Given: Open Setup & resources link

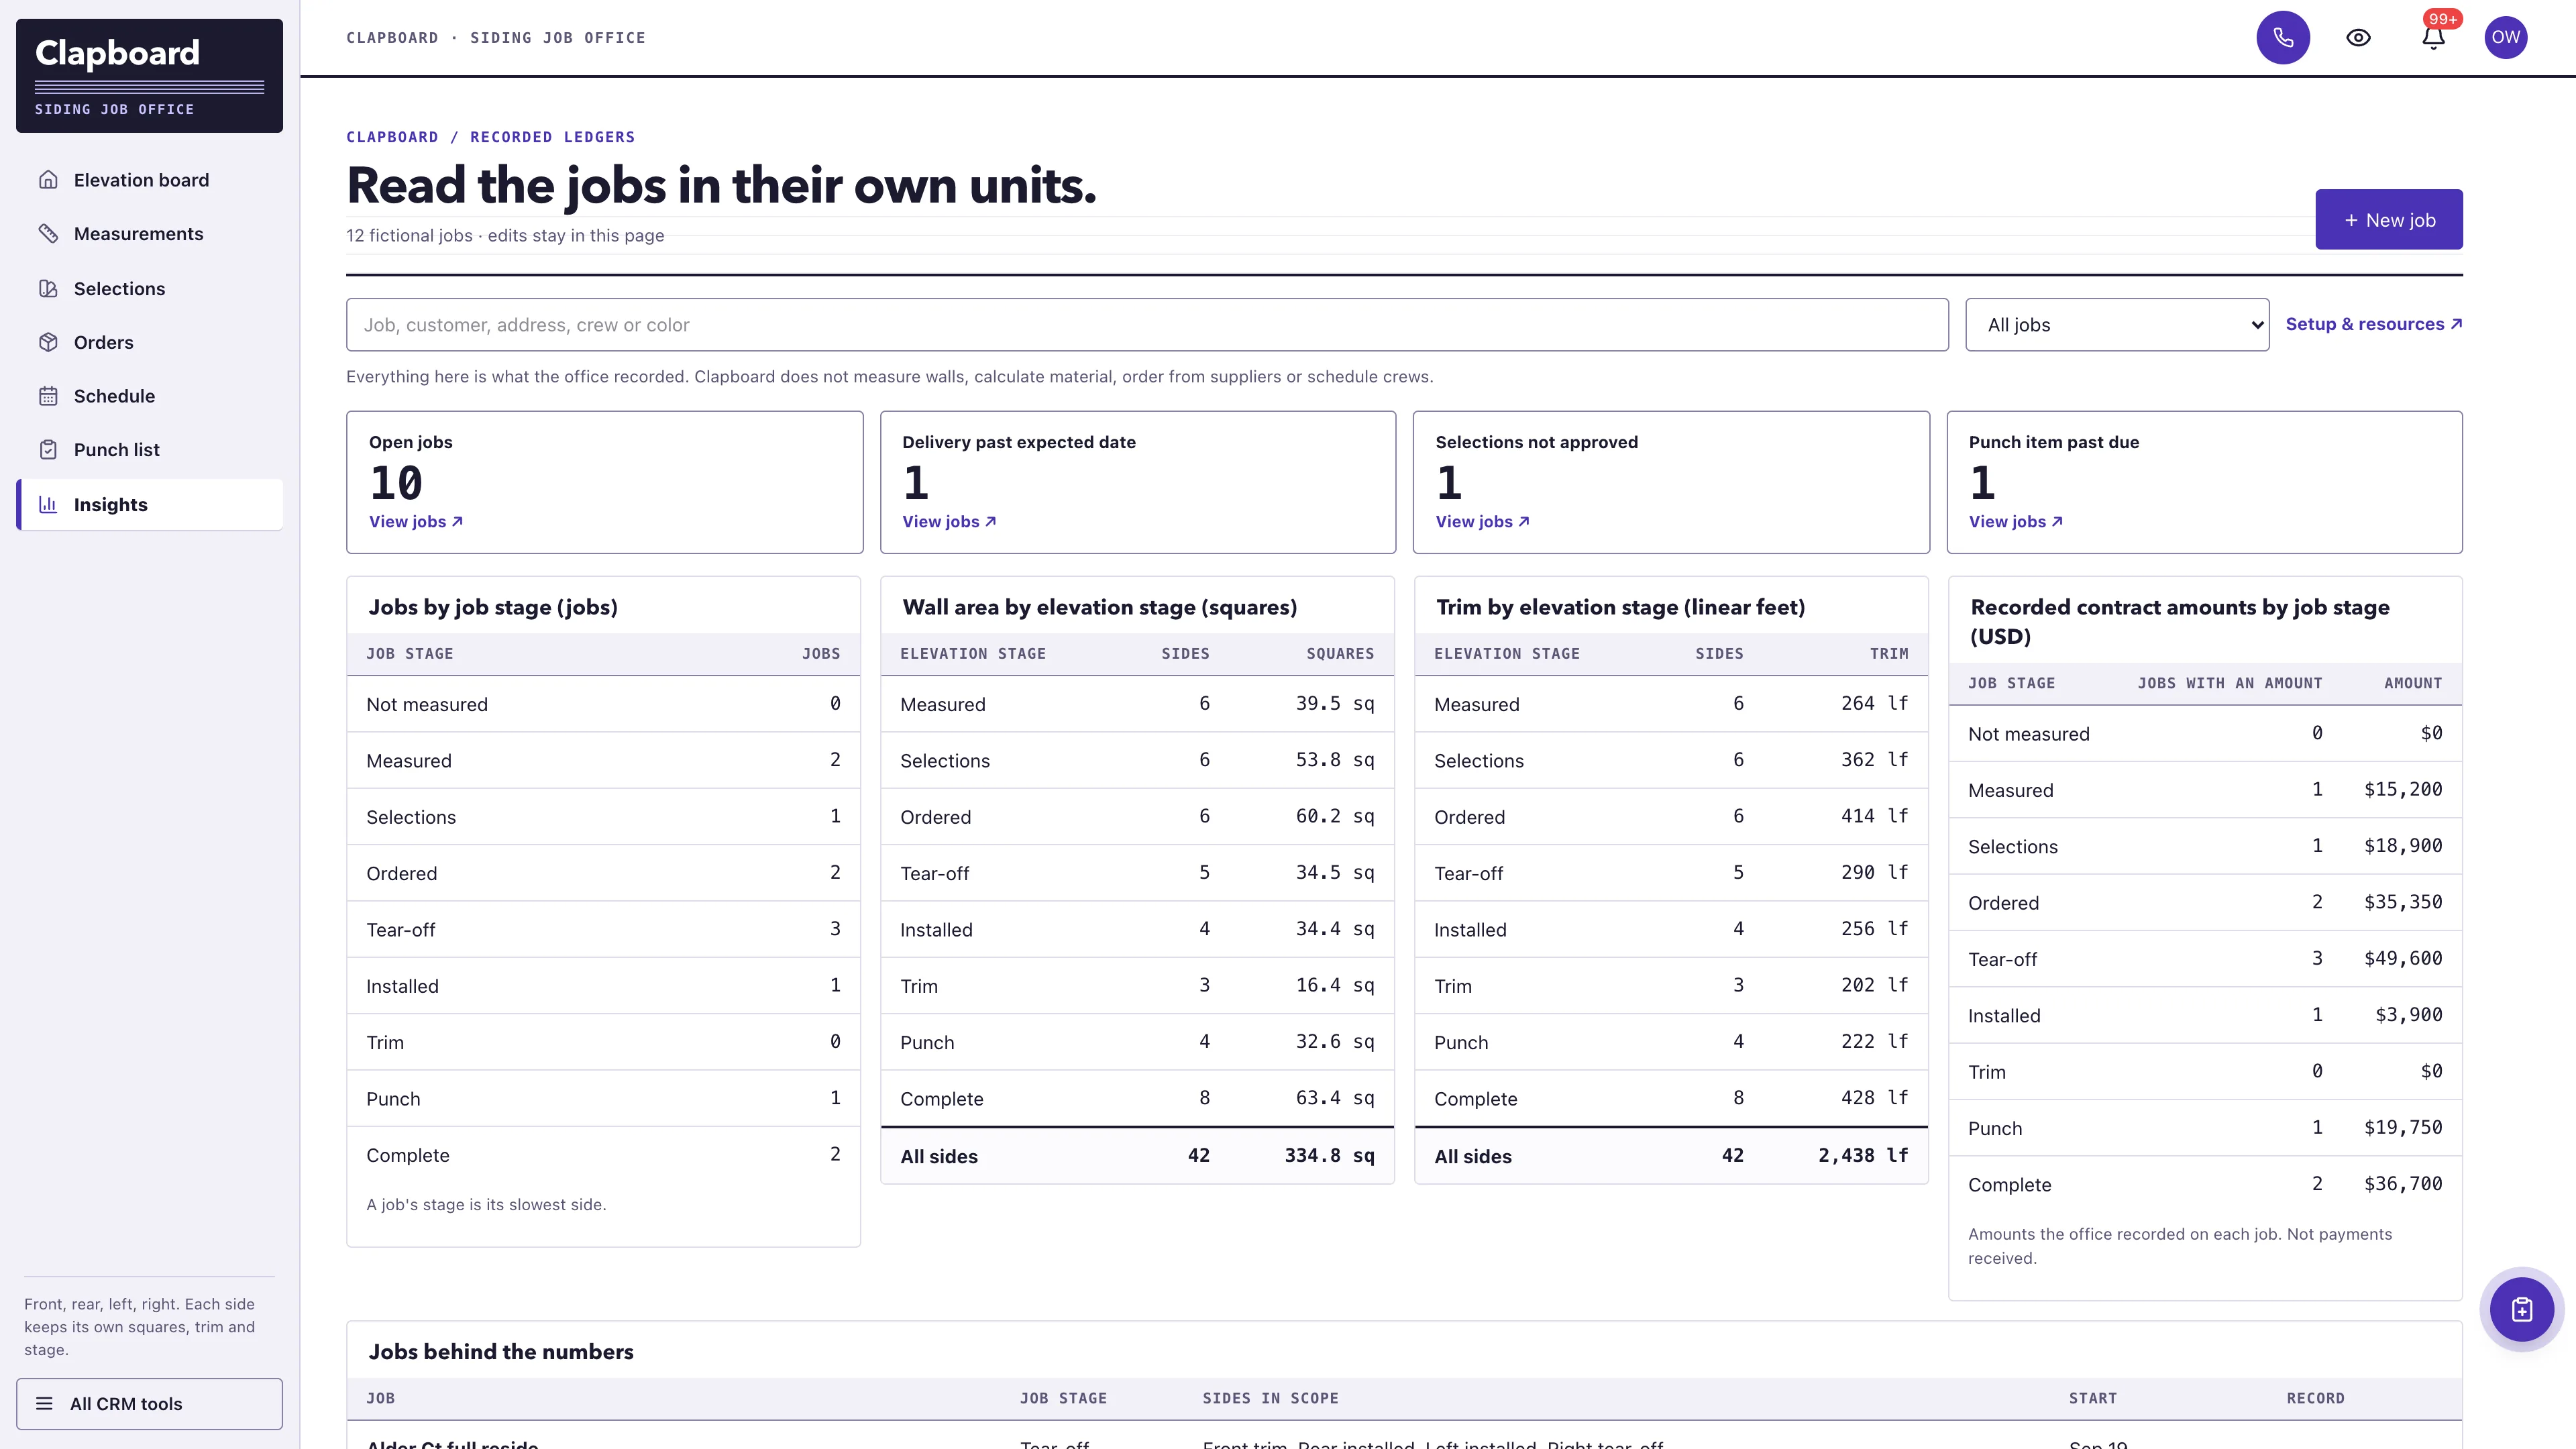Looking at the screenshot, I should click(x=2373, y=324).
